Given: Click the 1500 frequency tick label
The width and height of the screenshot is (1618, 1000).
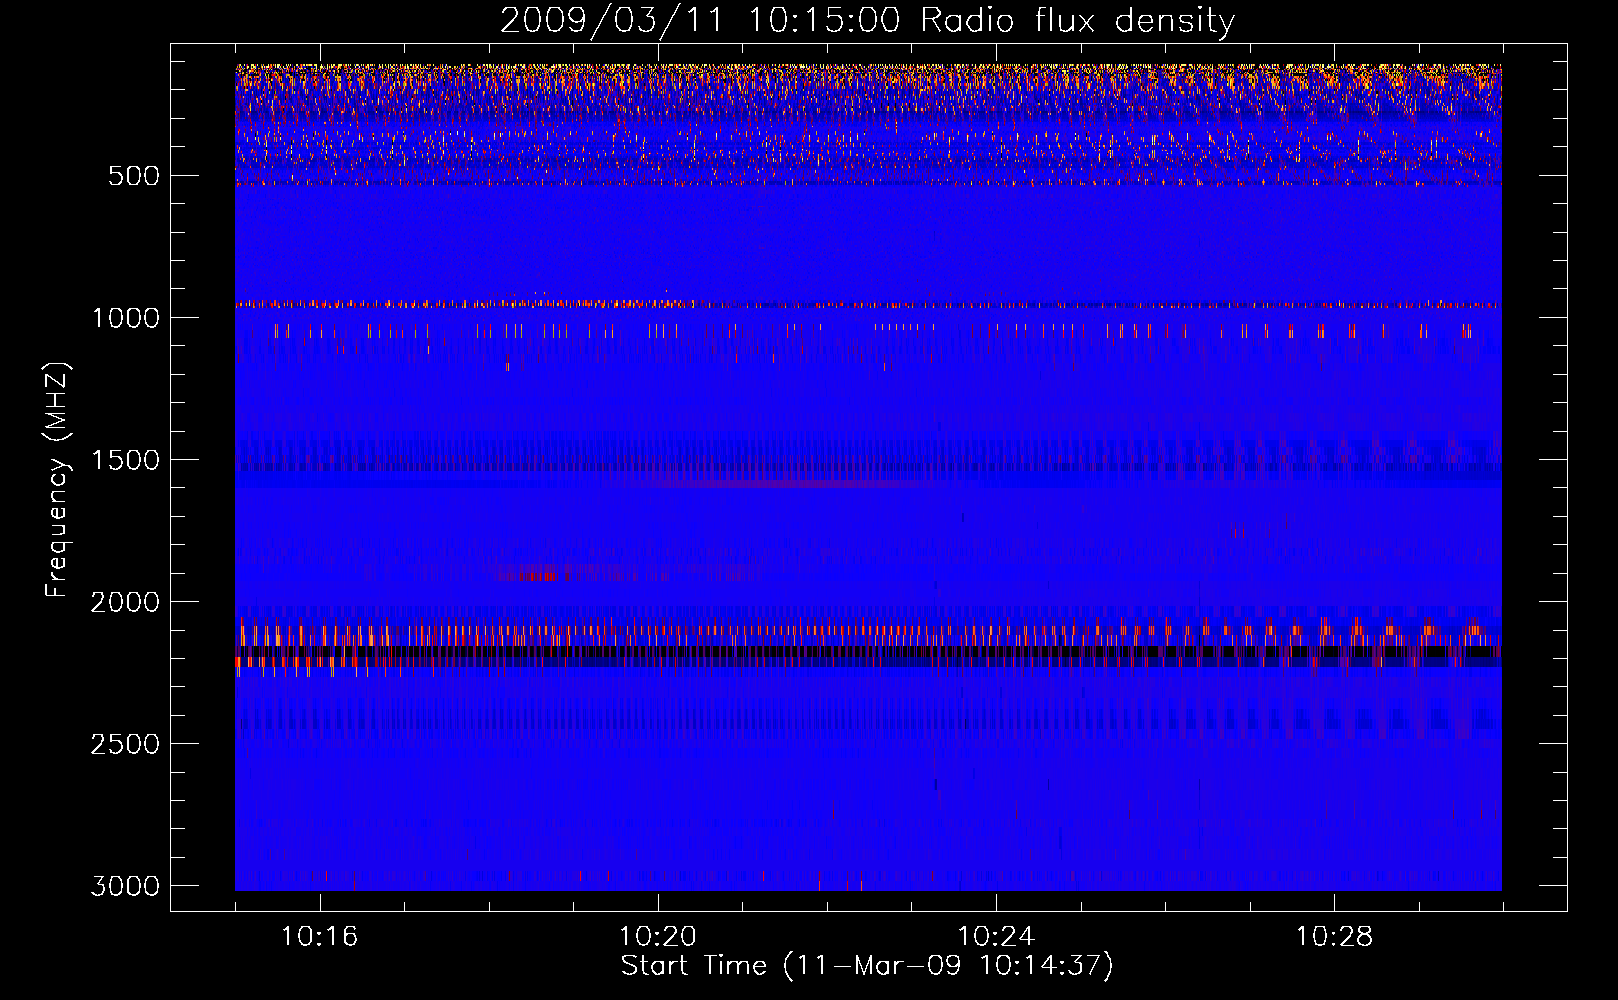Looking at the screenshot, I should (x=125, y=460).
